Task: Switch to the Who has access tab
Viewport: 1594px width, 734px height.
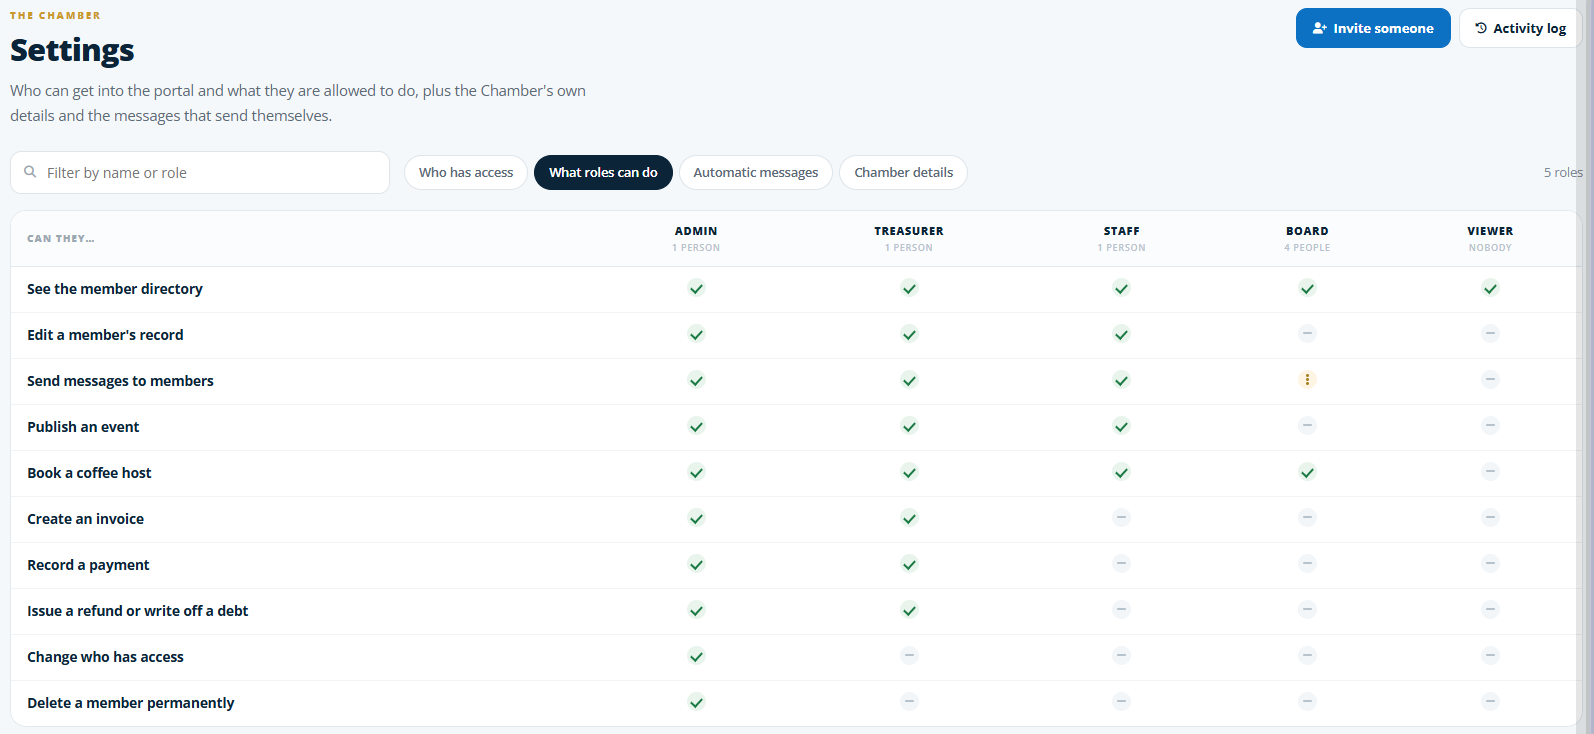Action: pyautogui.click(x=466, y=172)
